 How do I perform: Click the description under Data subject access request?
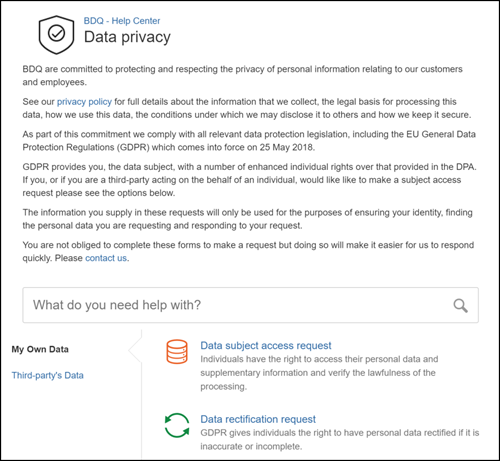(319, 373)
